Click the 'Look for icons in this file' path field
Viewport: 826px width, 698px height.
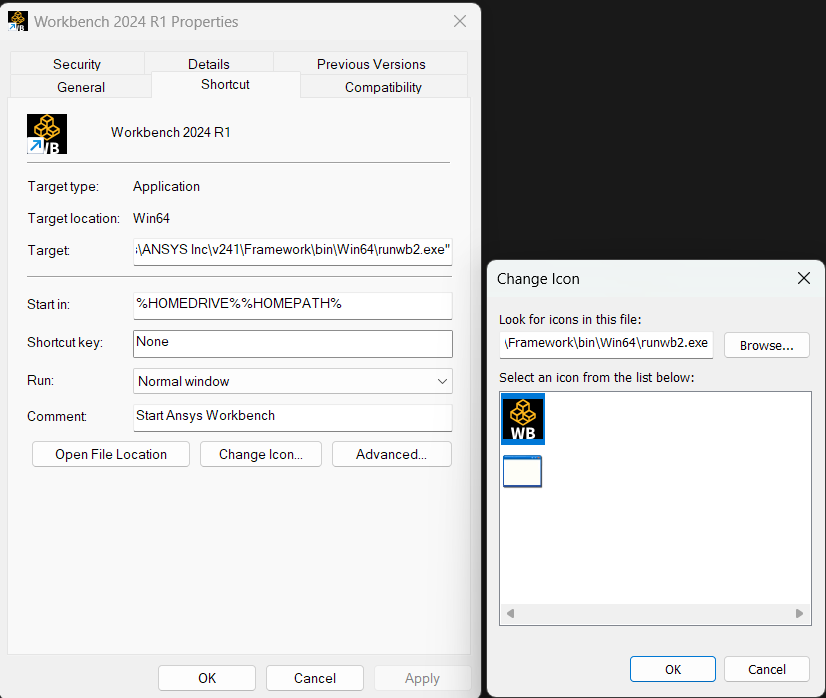point(606,345)
